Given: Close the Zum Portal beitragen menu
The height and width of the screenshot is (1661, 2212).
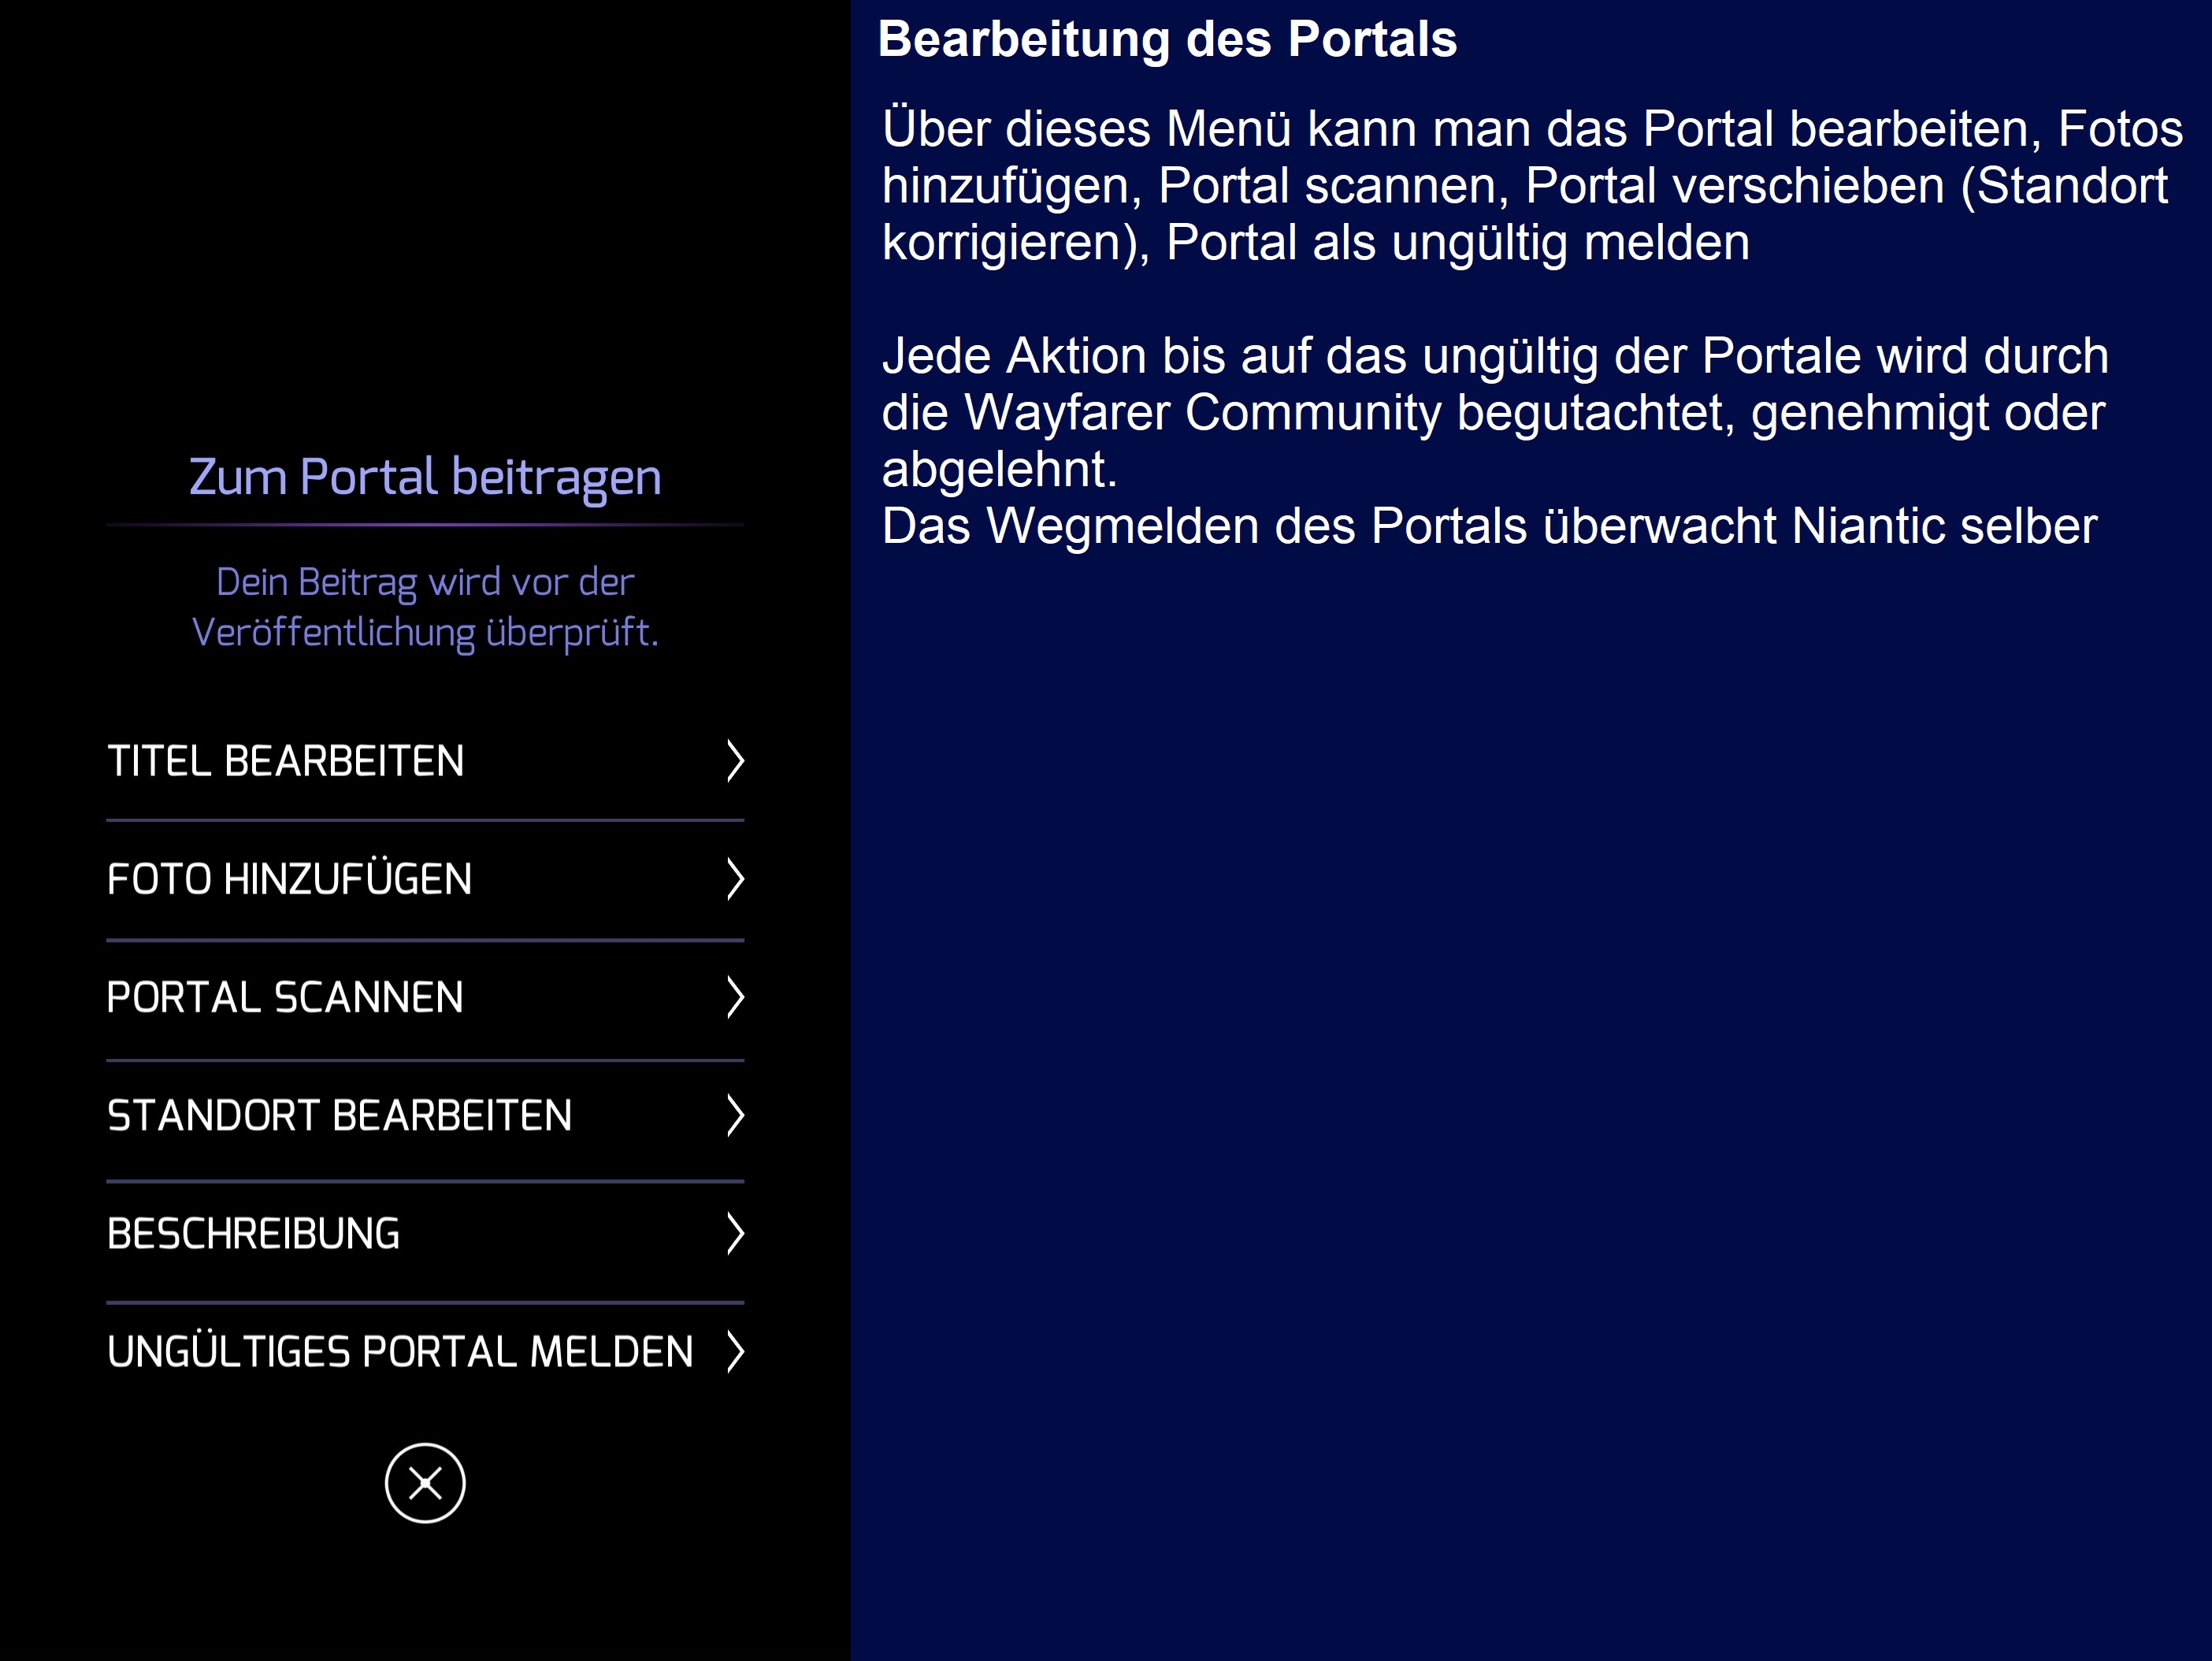Looking at the screenshot, I should (x=425, y=1482).
